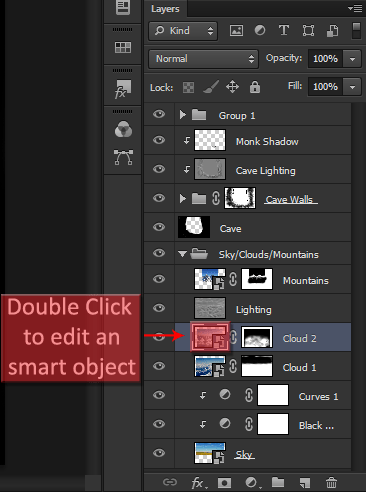Toggle visibility of Cave layer
The height and width of the screenshot is (492, 366).
(x=159, y=227)
